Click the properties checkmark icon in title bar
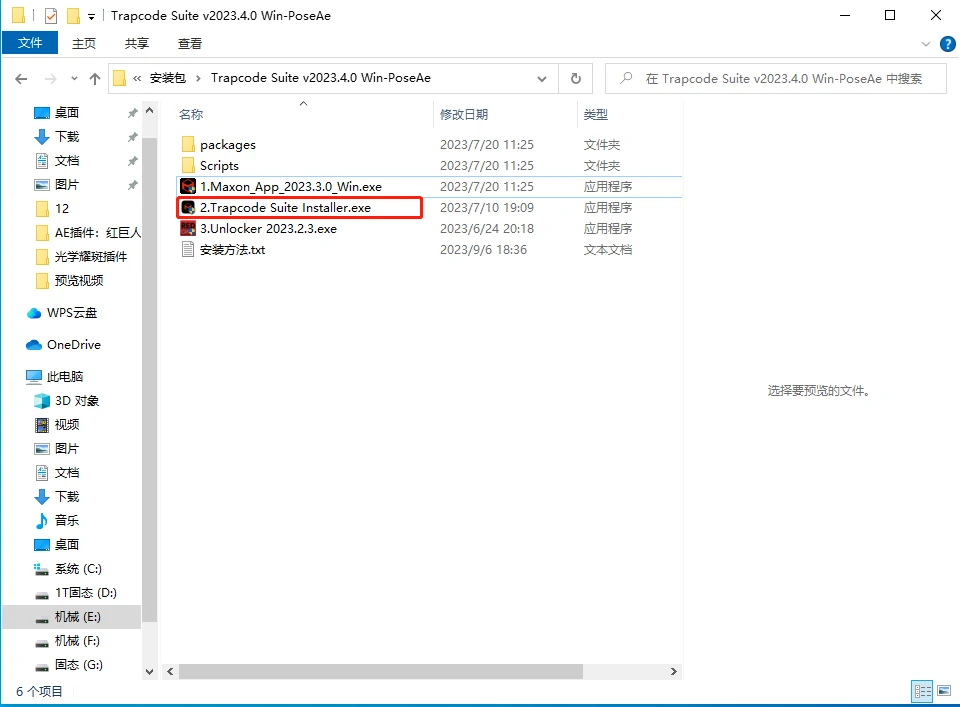Viewport: 960px width, 707px height. pyautogui.click(x=51, y=16)
